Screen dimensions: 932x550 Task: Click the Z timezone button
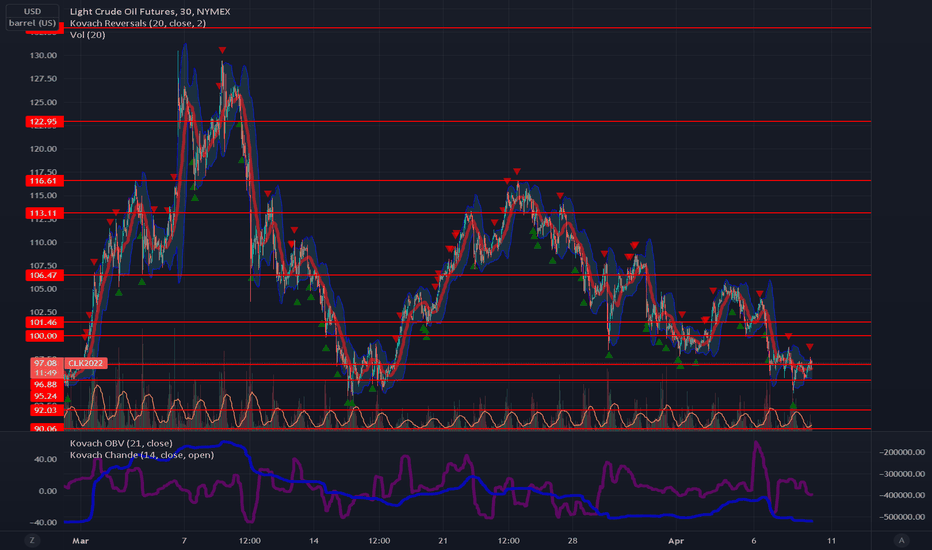32,540
